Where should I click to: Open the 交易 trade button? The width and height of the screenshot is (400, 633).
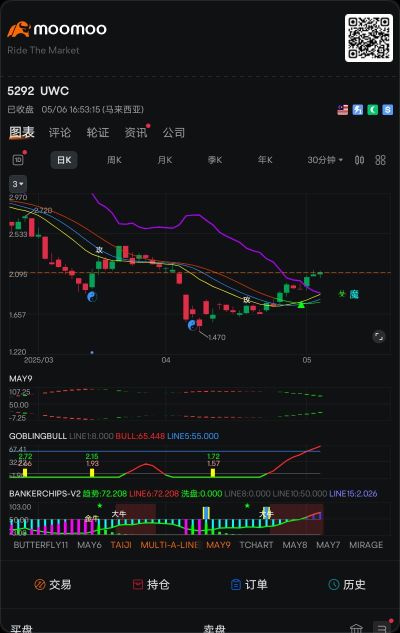(x=53, y=584)
